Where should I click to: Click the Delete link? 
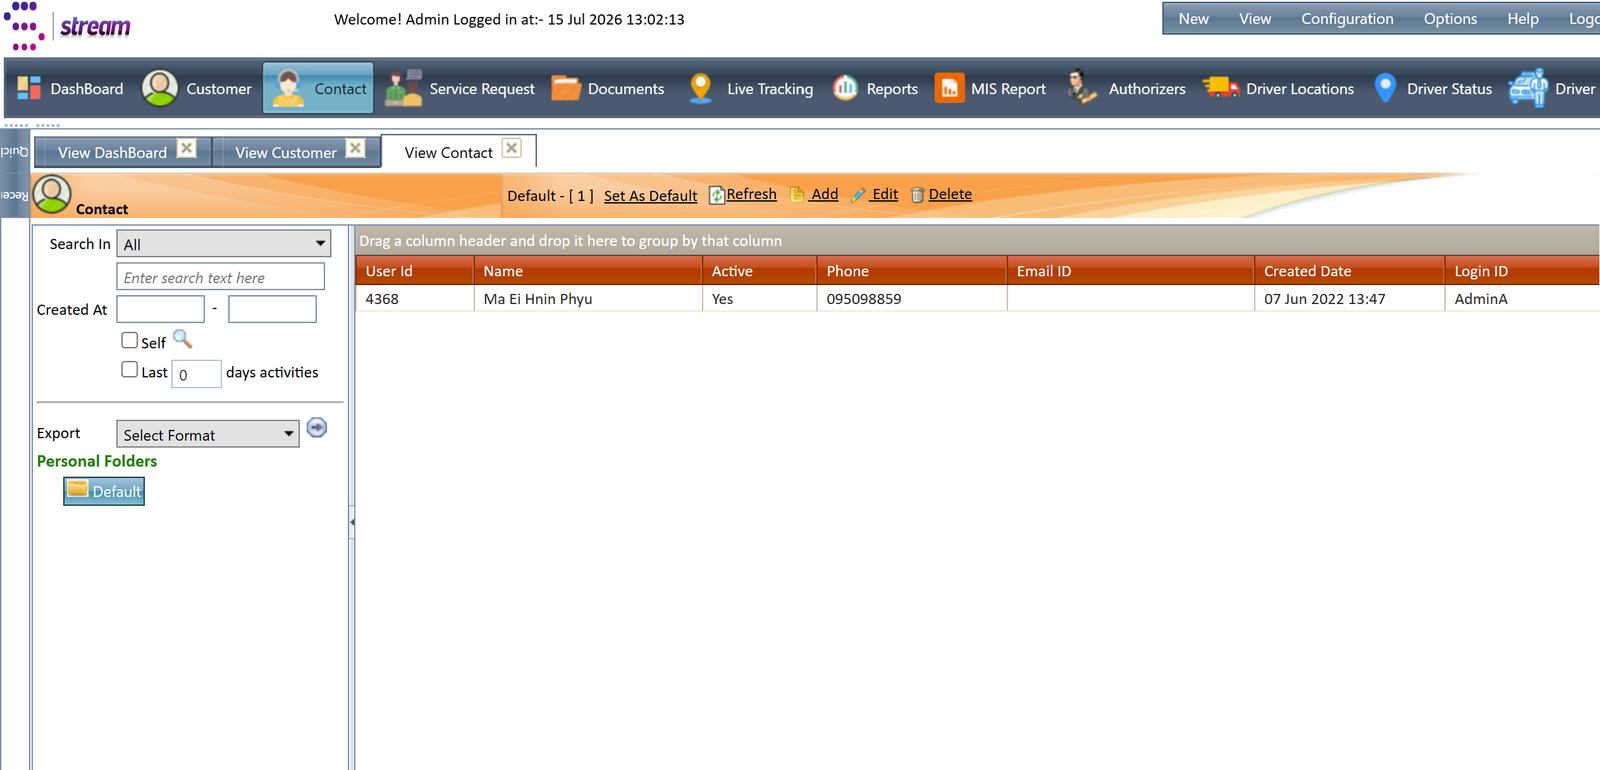pos(950,194)
